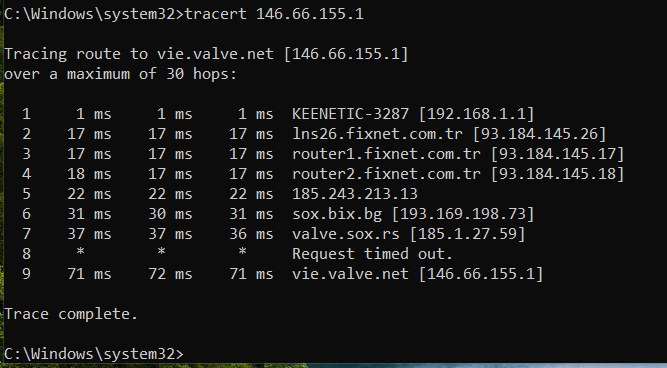Click the IP 93.184.145.26 in brackets
The height and width of the screenshot is (368, 667).
coord(539,134)
